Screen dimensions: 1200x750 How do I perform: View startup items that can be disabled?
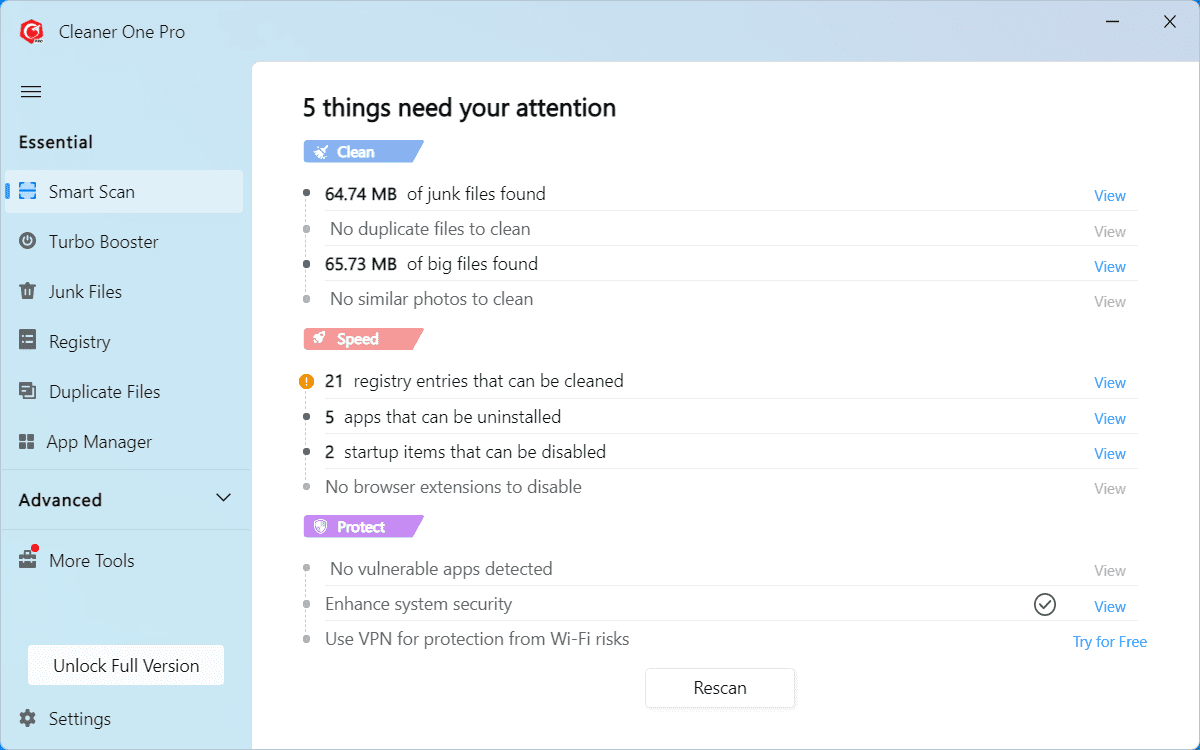(1110, 454)
